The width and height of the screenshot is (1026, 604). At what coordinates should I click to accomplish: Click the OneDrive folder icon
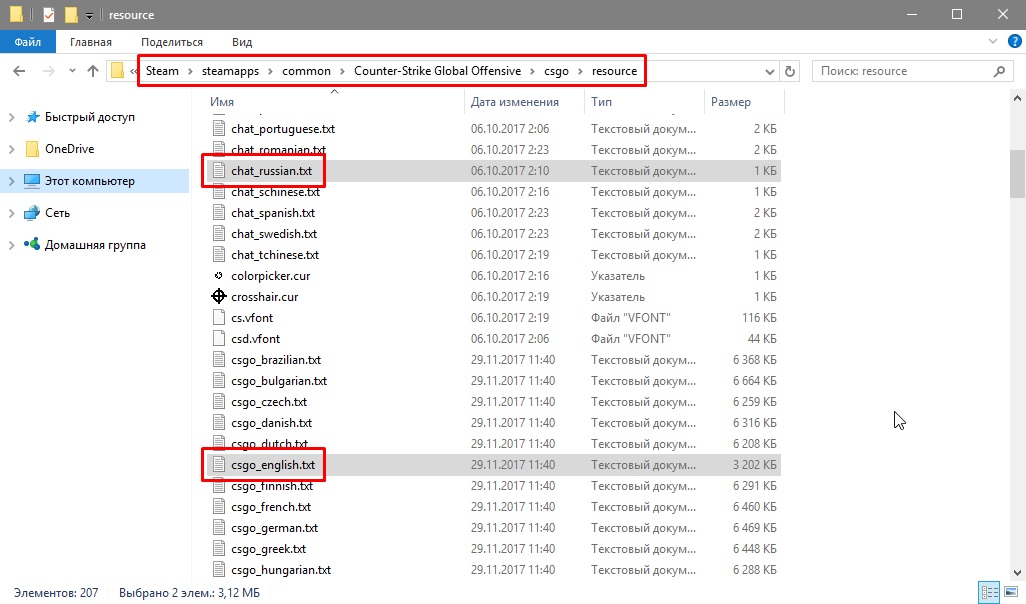tap(31, 149)
